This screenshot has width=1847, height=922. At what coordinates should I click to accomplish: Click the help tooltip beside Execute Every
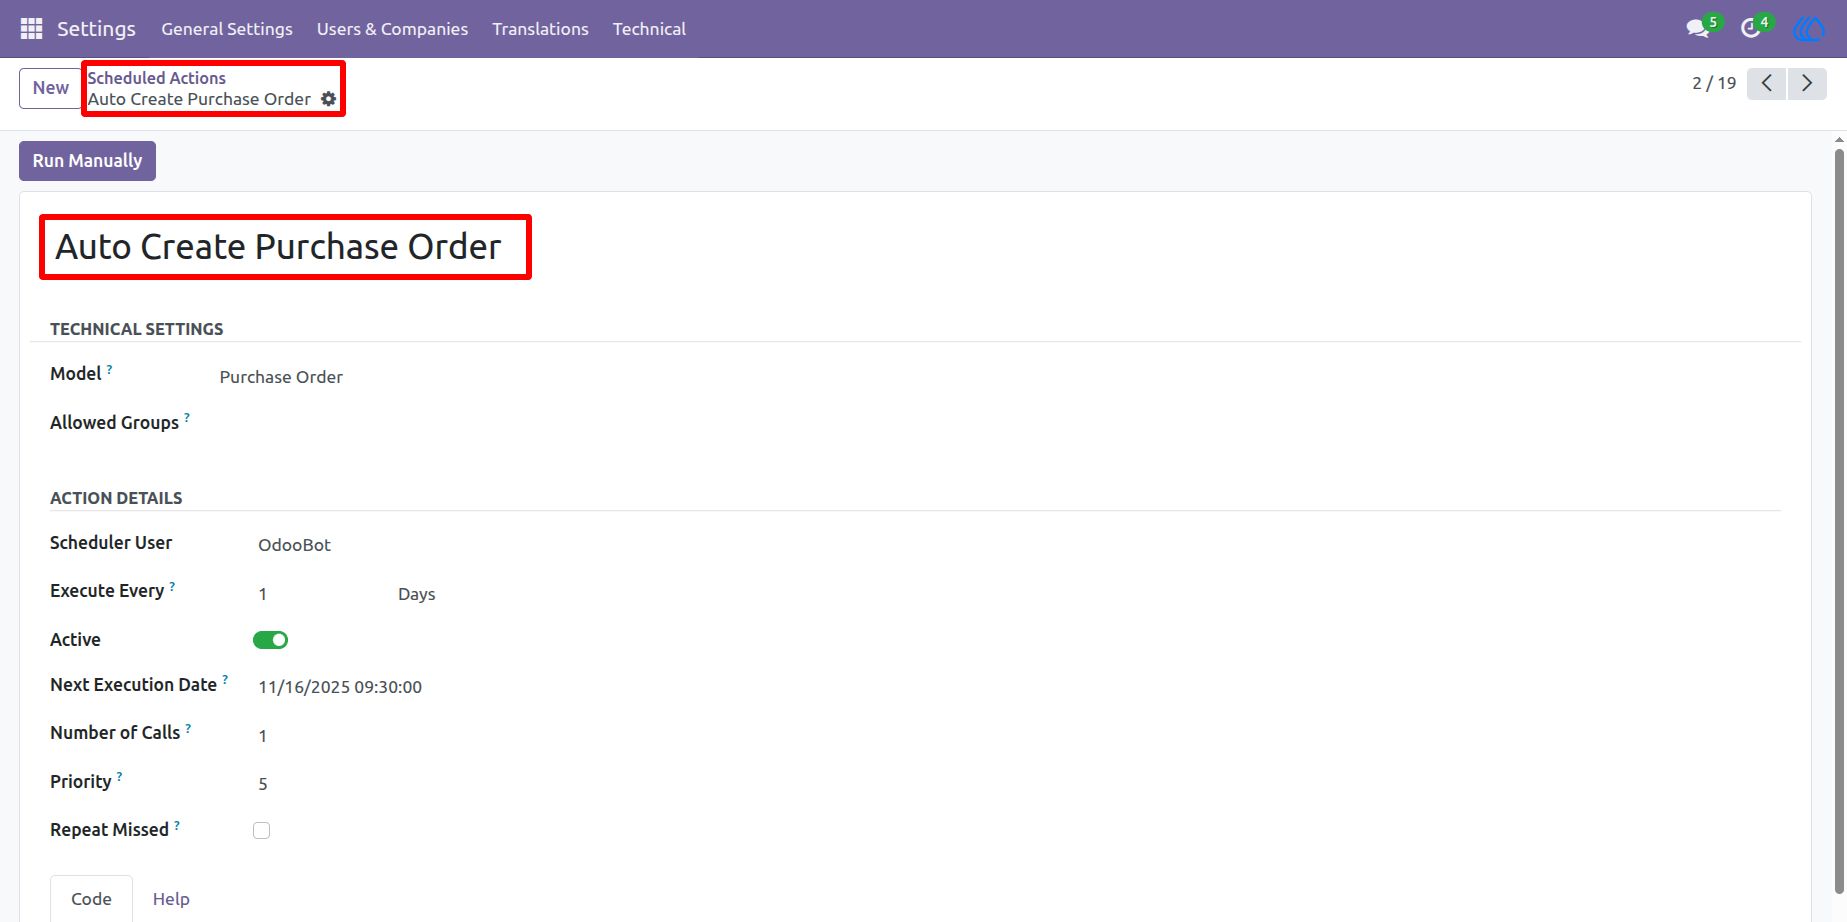(172, 586)
